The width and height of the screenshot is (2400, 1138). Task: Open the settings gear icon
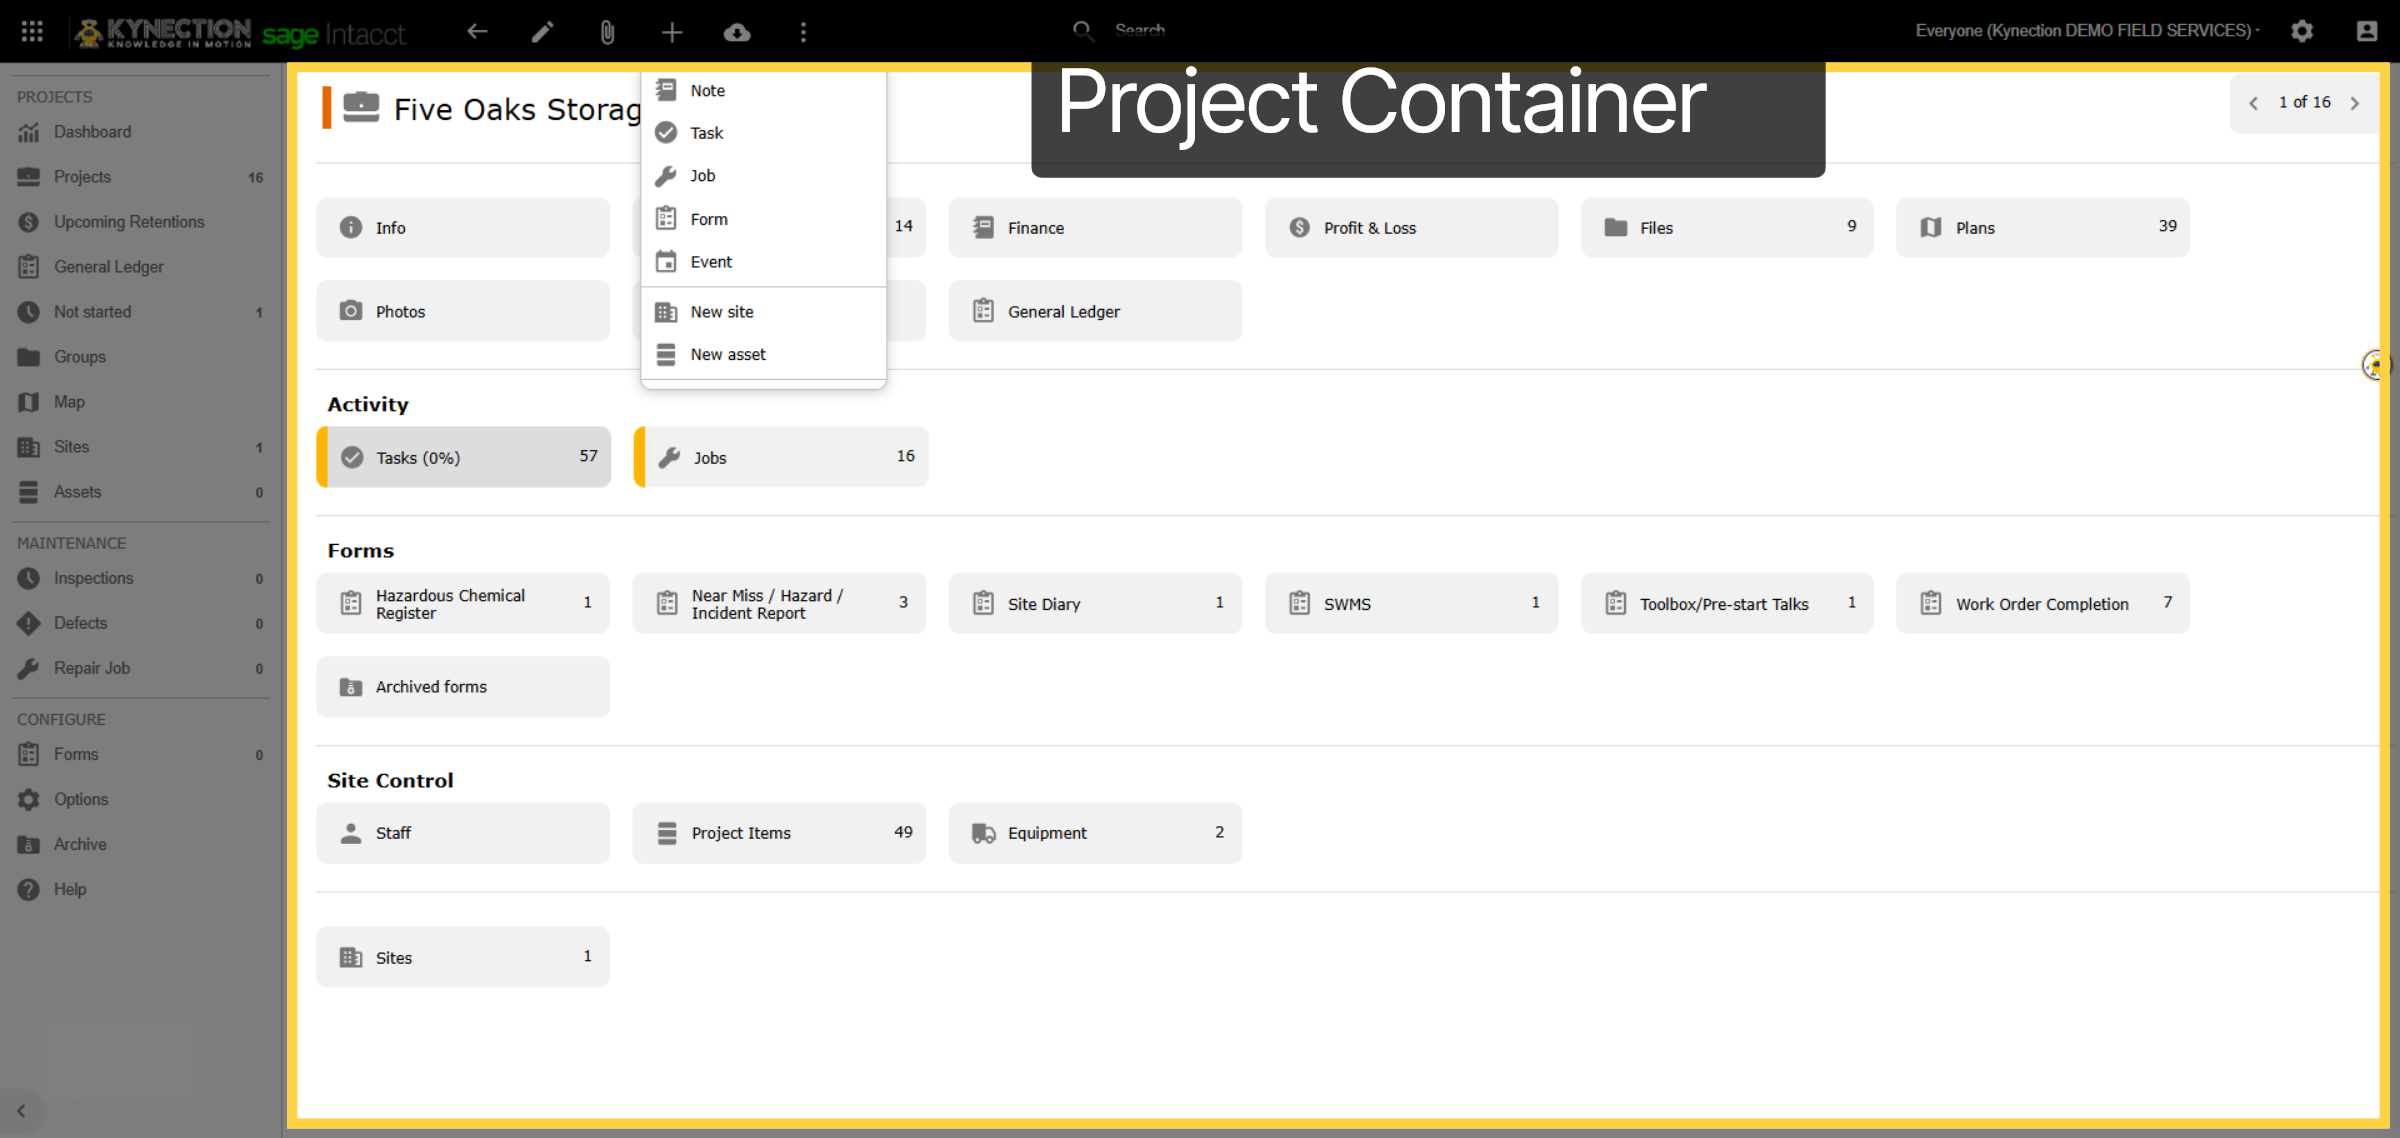pos(2302,31)
